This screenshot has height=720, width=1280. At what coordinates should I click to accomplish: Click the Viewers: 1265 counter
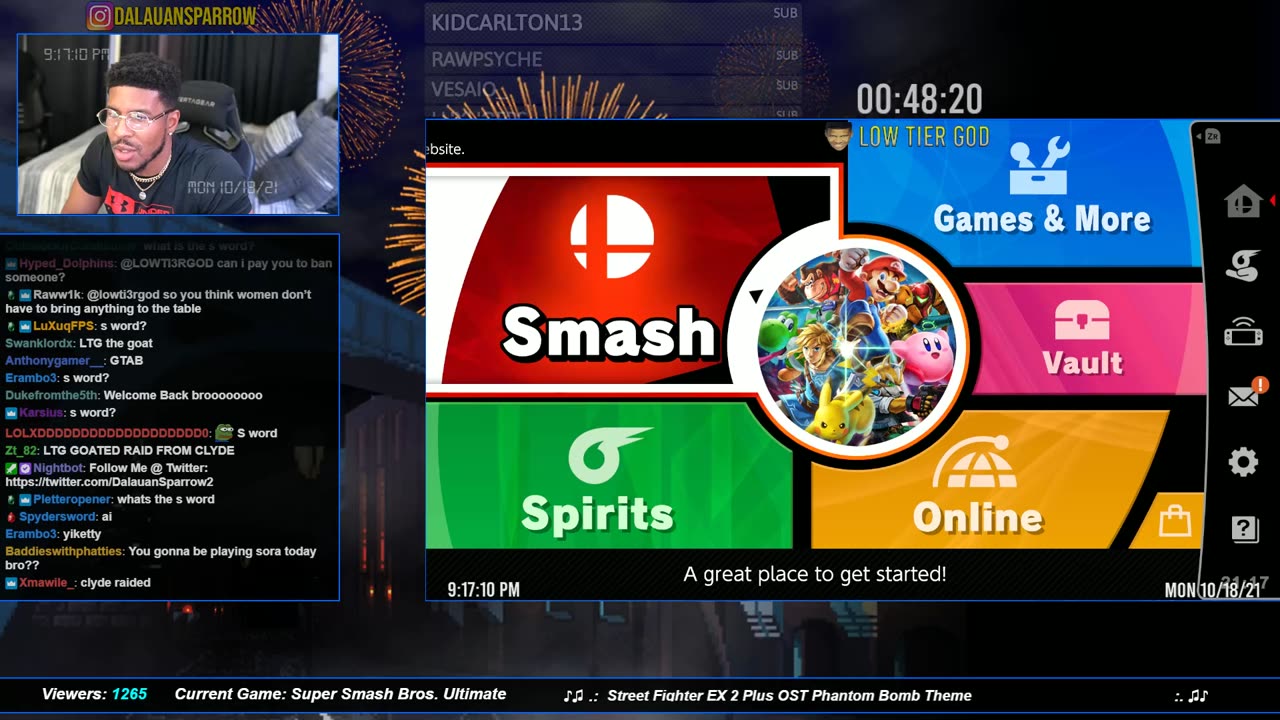[x=94, y=694]
